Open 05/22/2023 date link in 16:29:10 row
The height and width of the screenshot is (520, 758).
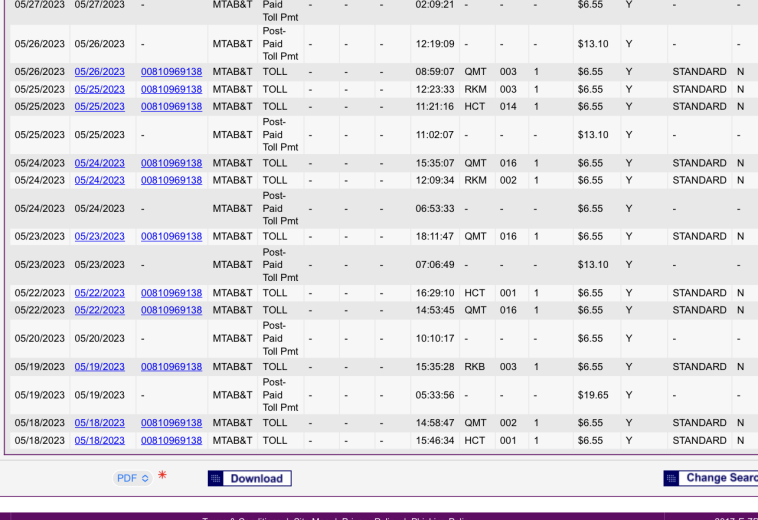(100, 293)
